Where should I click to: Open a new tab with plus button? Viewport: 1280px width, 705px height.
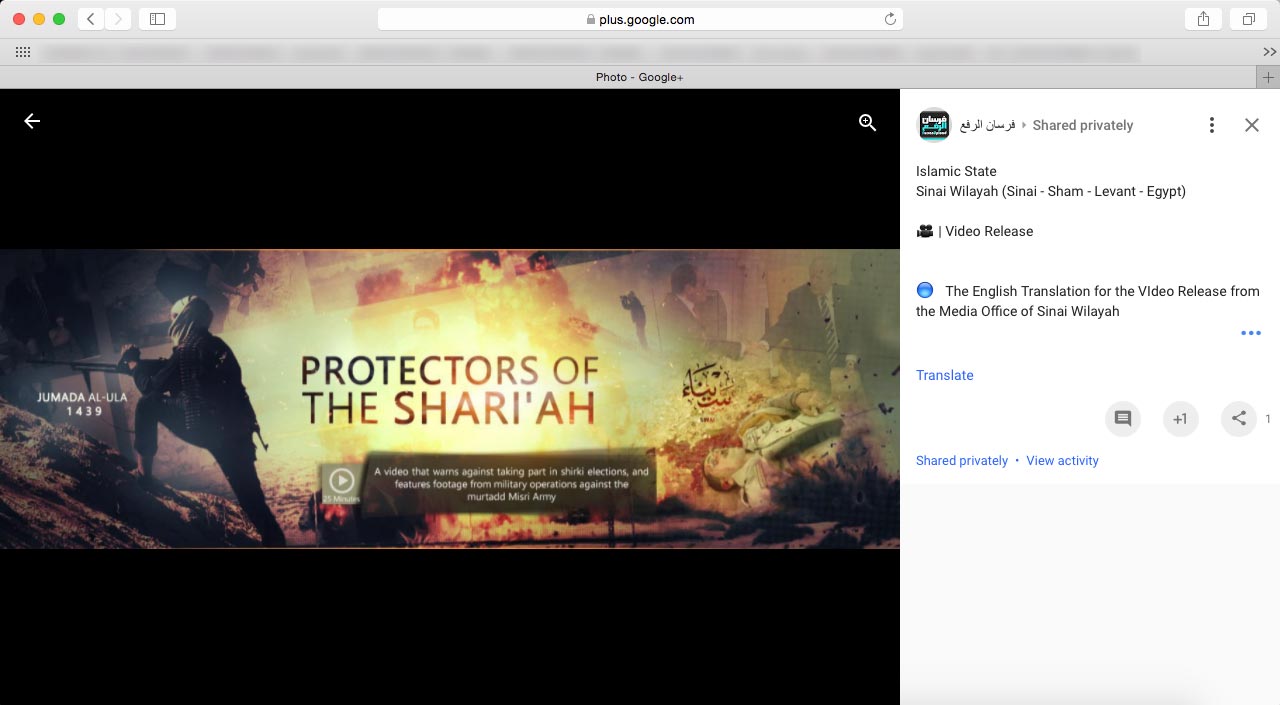[1267, 77]
